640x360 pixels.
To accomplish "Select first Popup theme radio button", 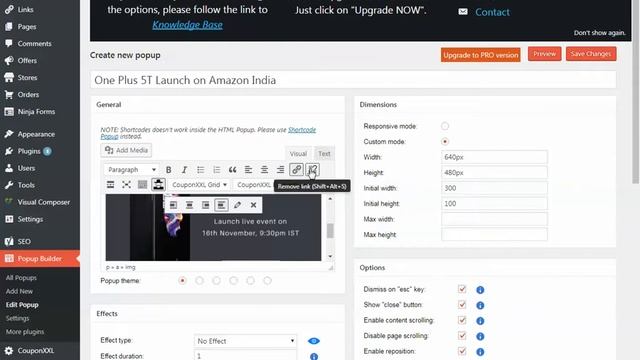I will pyautogui.click(x=182, y=280).
